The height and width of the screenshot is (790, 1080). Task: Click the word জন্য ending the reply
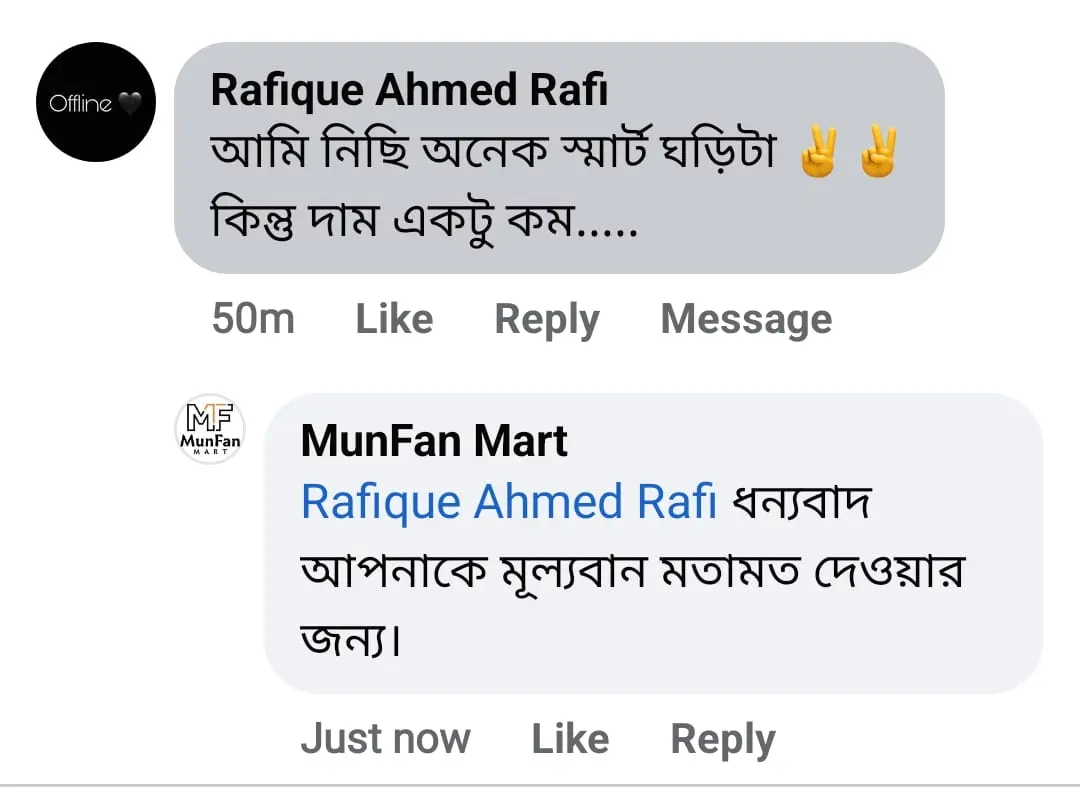pyautogui.click(x=350, y=638)
